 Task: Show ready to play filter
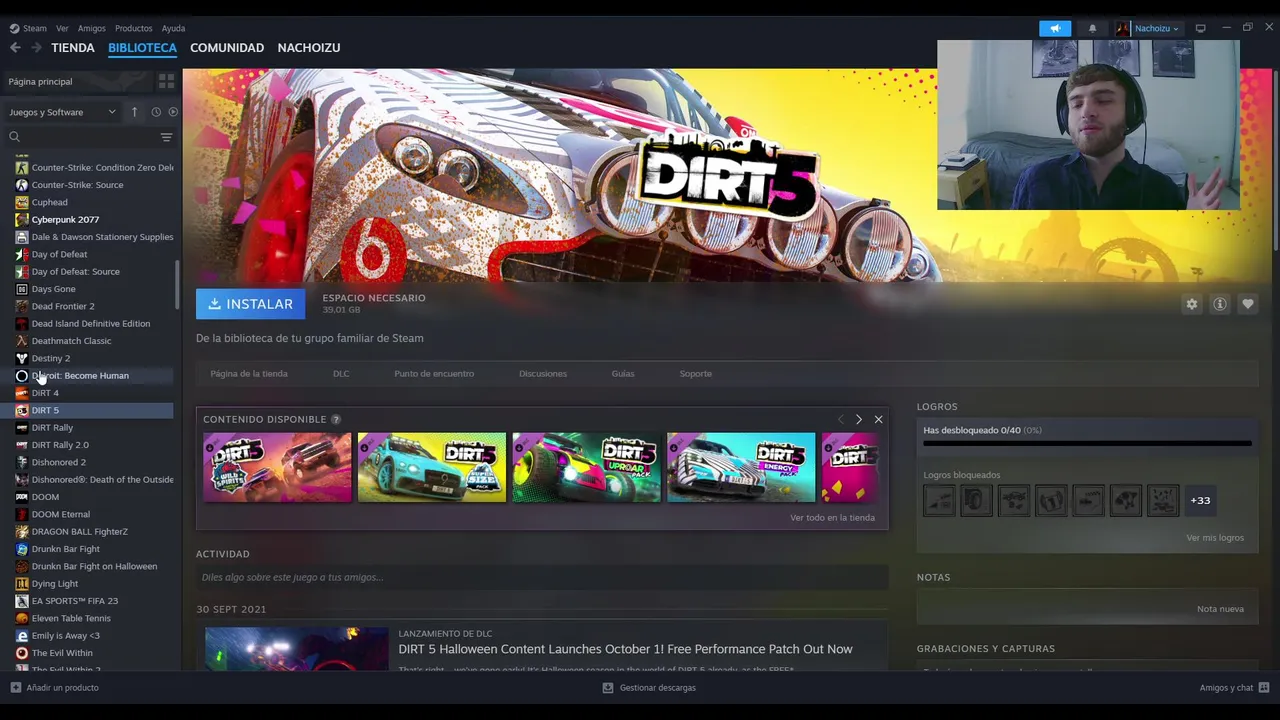[173, 112]
